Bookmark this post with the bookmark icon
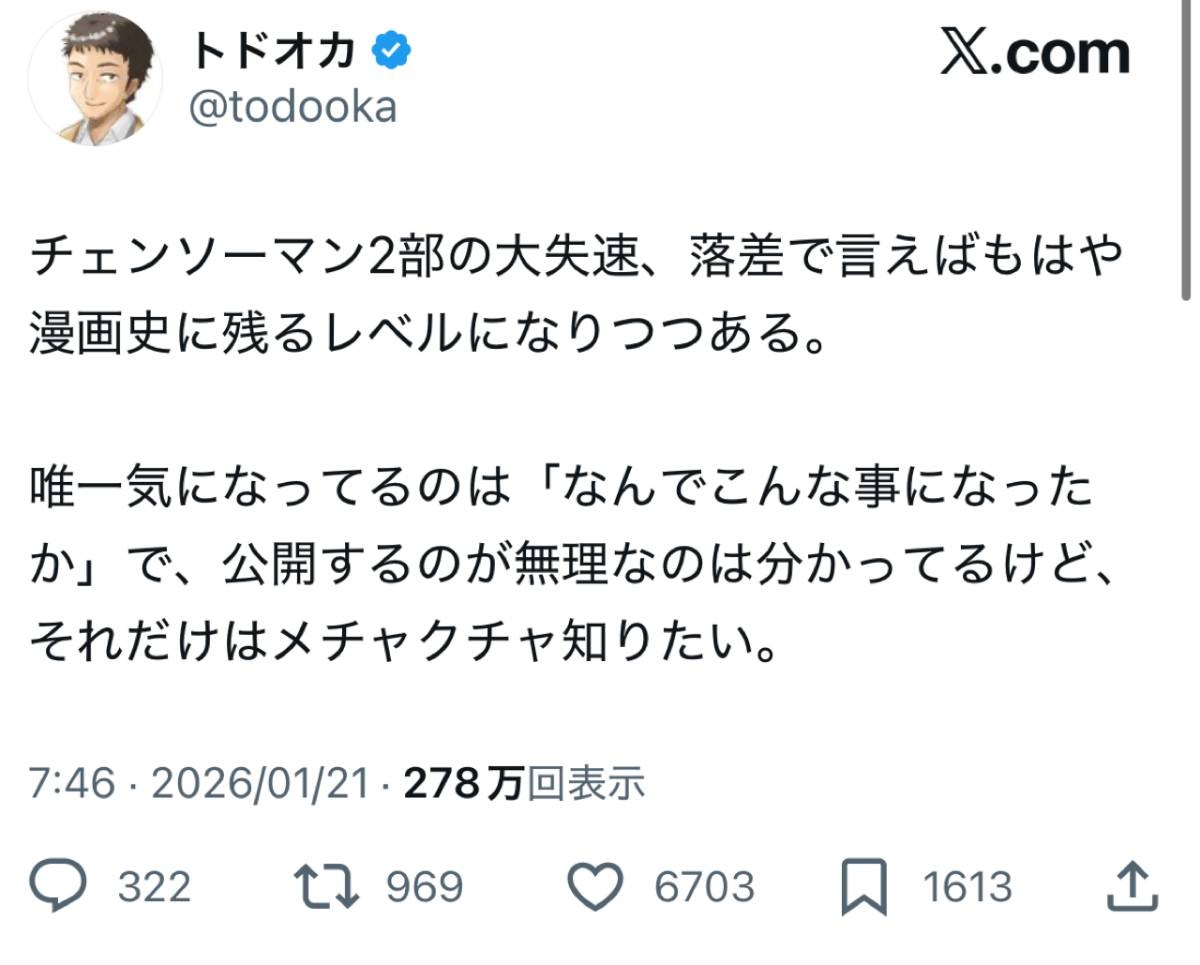This screenshot has height=965, width=1200. [864, 886]
